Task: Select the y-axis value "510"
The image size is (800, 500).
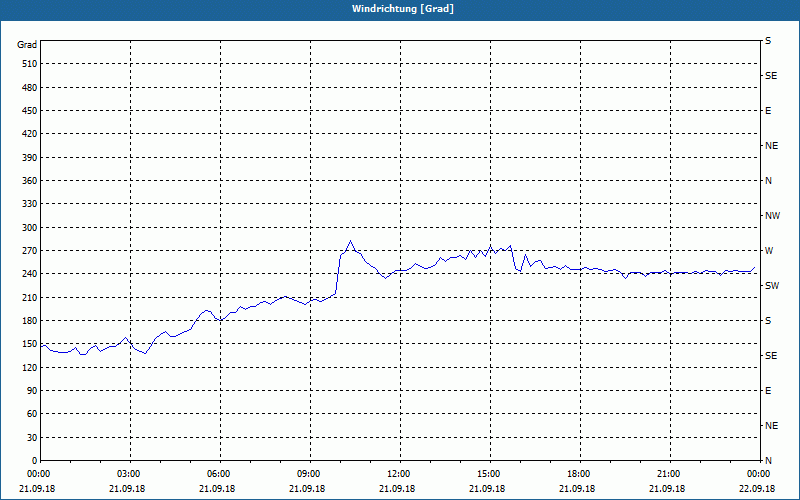Action: [30, 64]
